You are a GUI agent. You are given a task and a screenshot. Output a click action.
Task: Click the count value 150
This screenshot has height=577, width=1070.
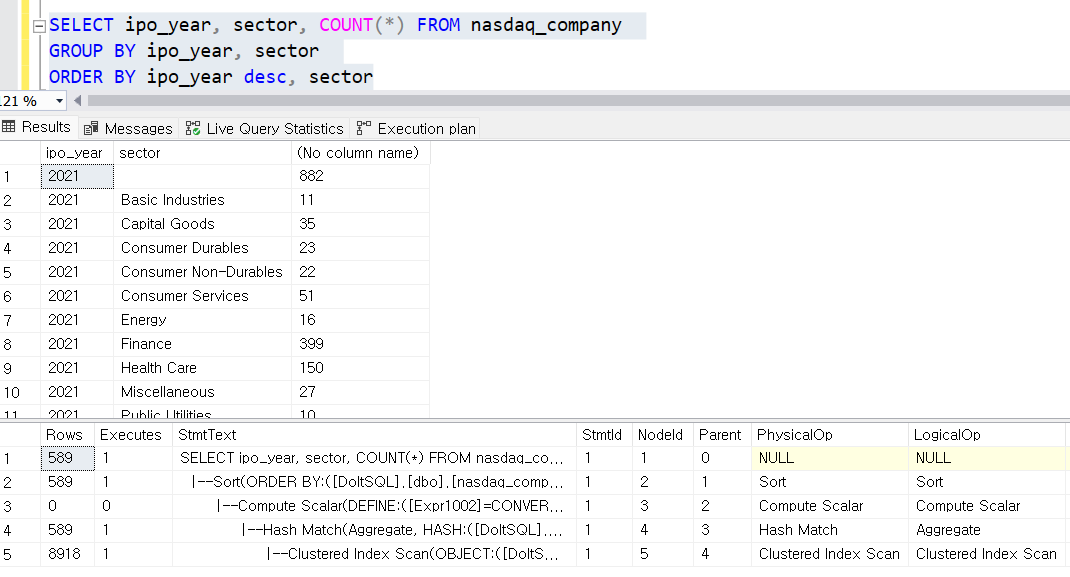tap(360, 368)
